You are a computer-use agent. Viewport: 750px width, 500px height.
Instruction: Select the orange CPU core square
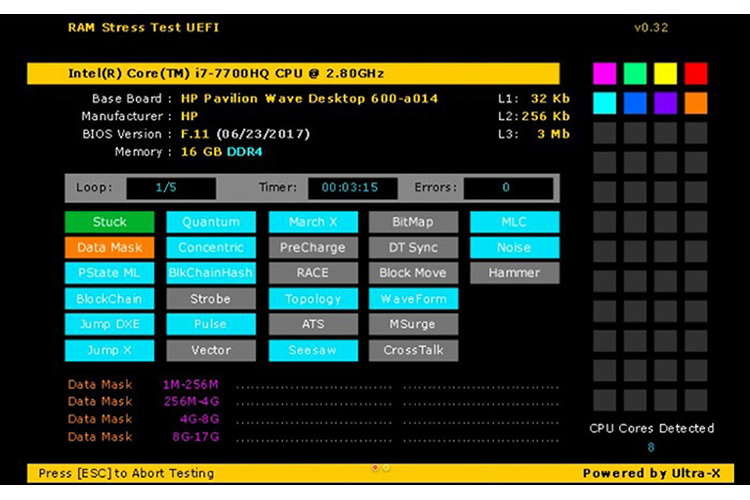coord(696,103)
